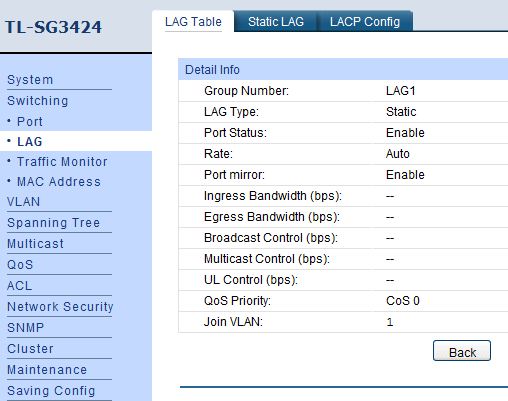Screen dimensions: 508x401
Task: Expand the Switching menu section
Action: click(x=38, y=101)
